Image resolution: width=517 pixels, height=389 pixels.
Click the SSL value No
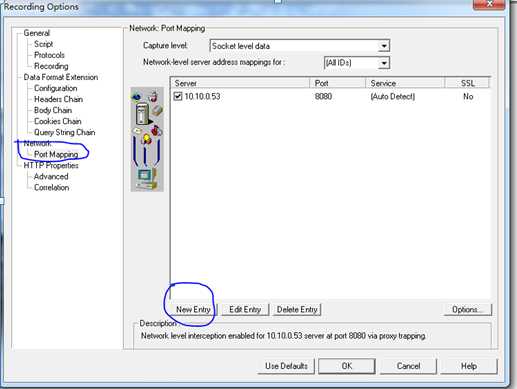[x=468, y=96]
